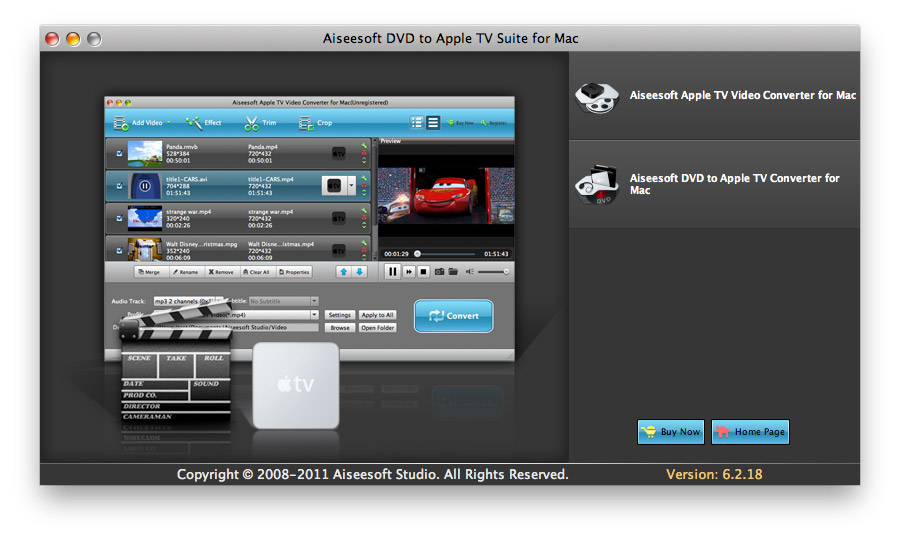Select Aiseesoft DVD to Apple TV Converter entry
The height and width of the screenshot is (540, 900).
click(x=734, y=184)
